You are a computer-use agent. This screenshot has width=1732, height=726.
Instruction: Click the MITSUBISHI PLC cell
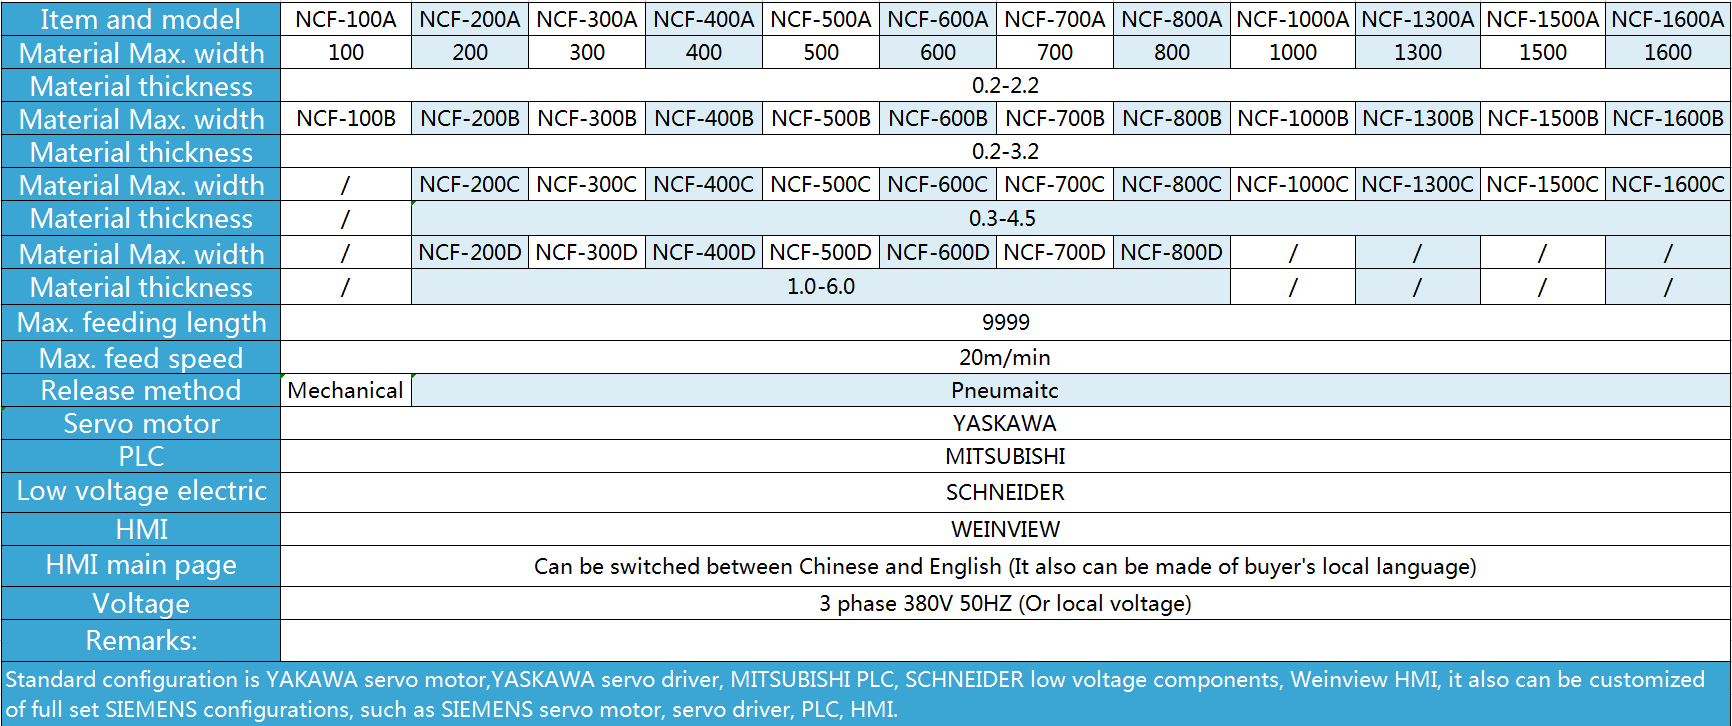(1006, 456)
